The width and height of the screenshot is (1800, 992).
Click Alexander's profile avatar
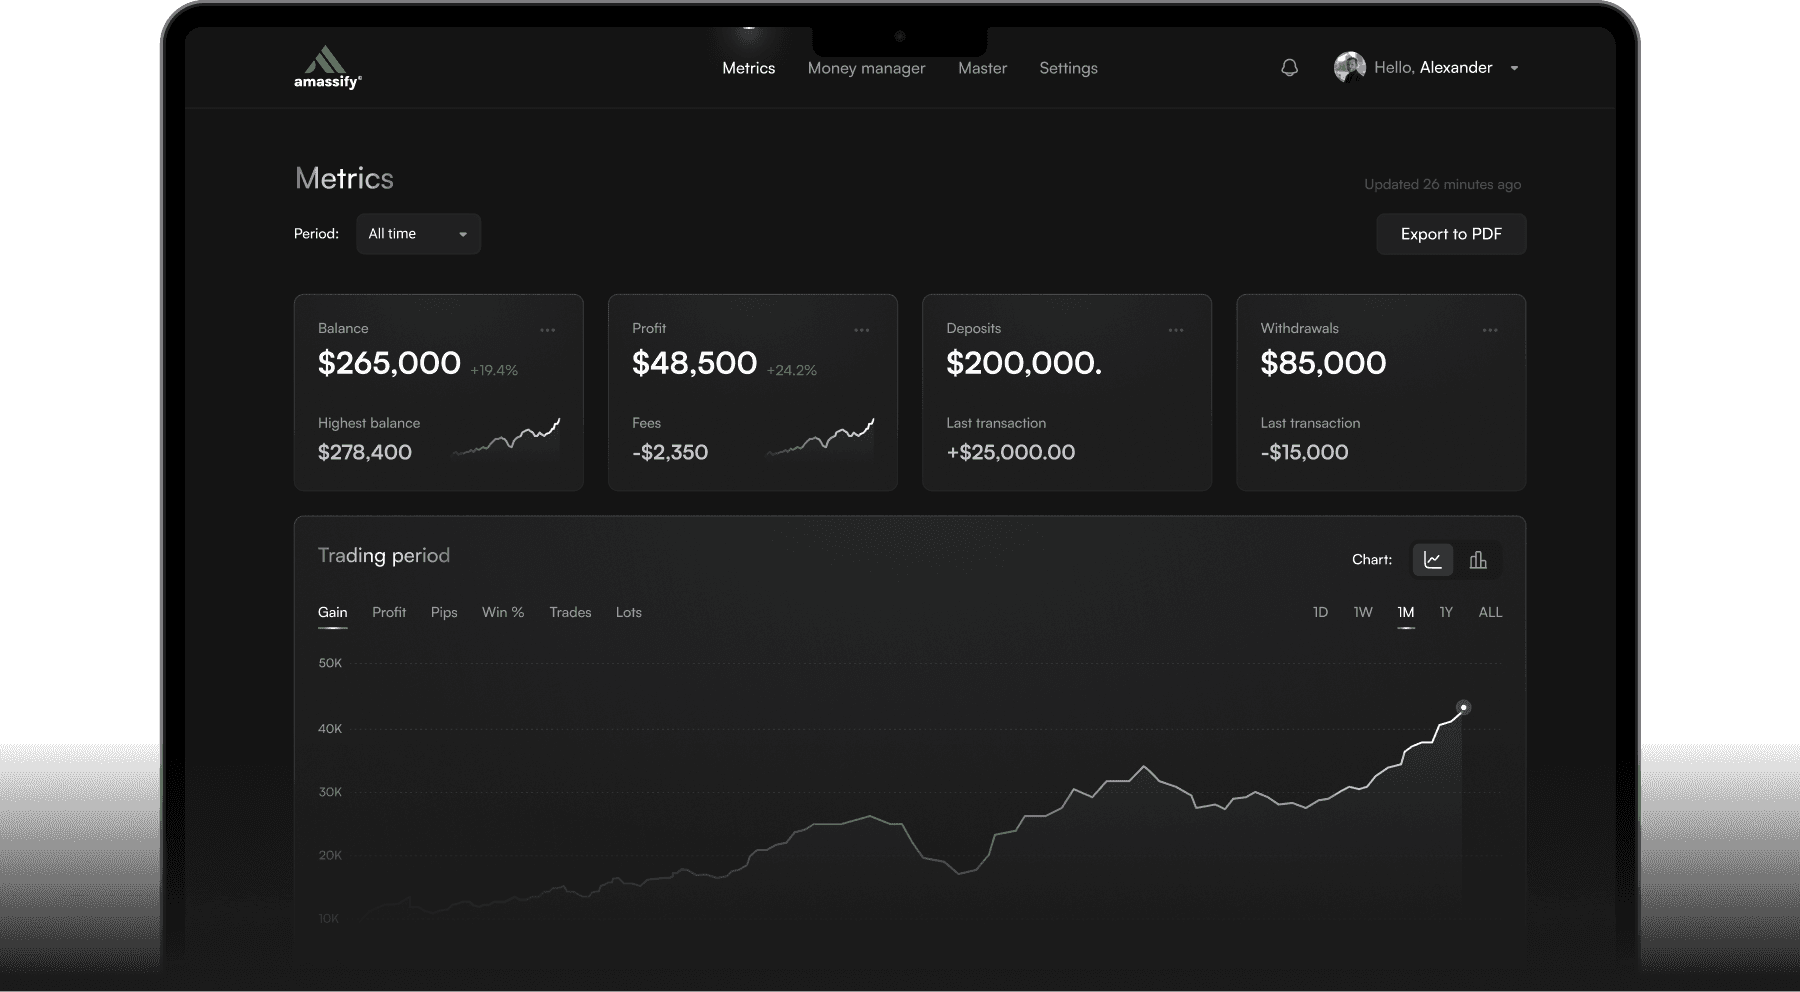[1348, 67]
